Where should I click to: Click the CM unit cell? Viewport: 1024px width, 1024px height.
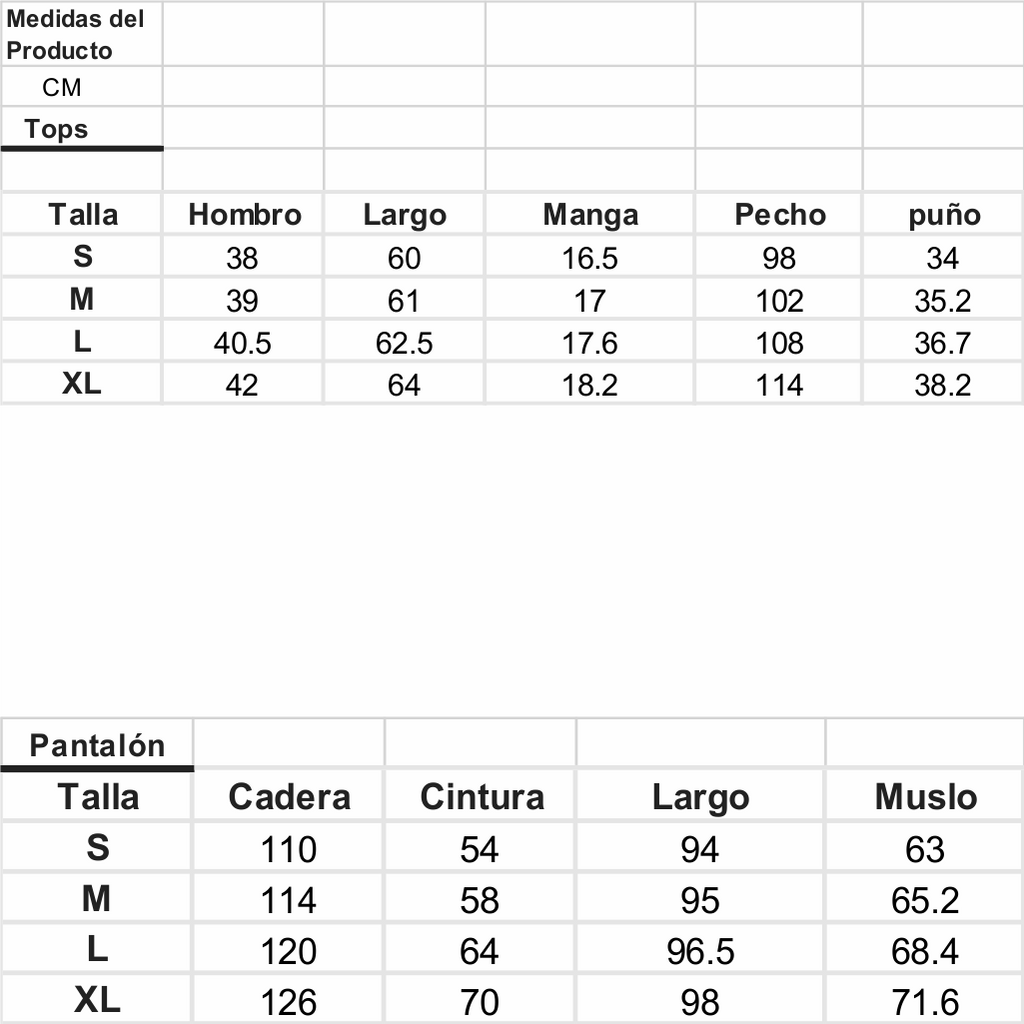pyautogui.click(x=81, y=87)
